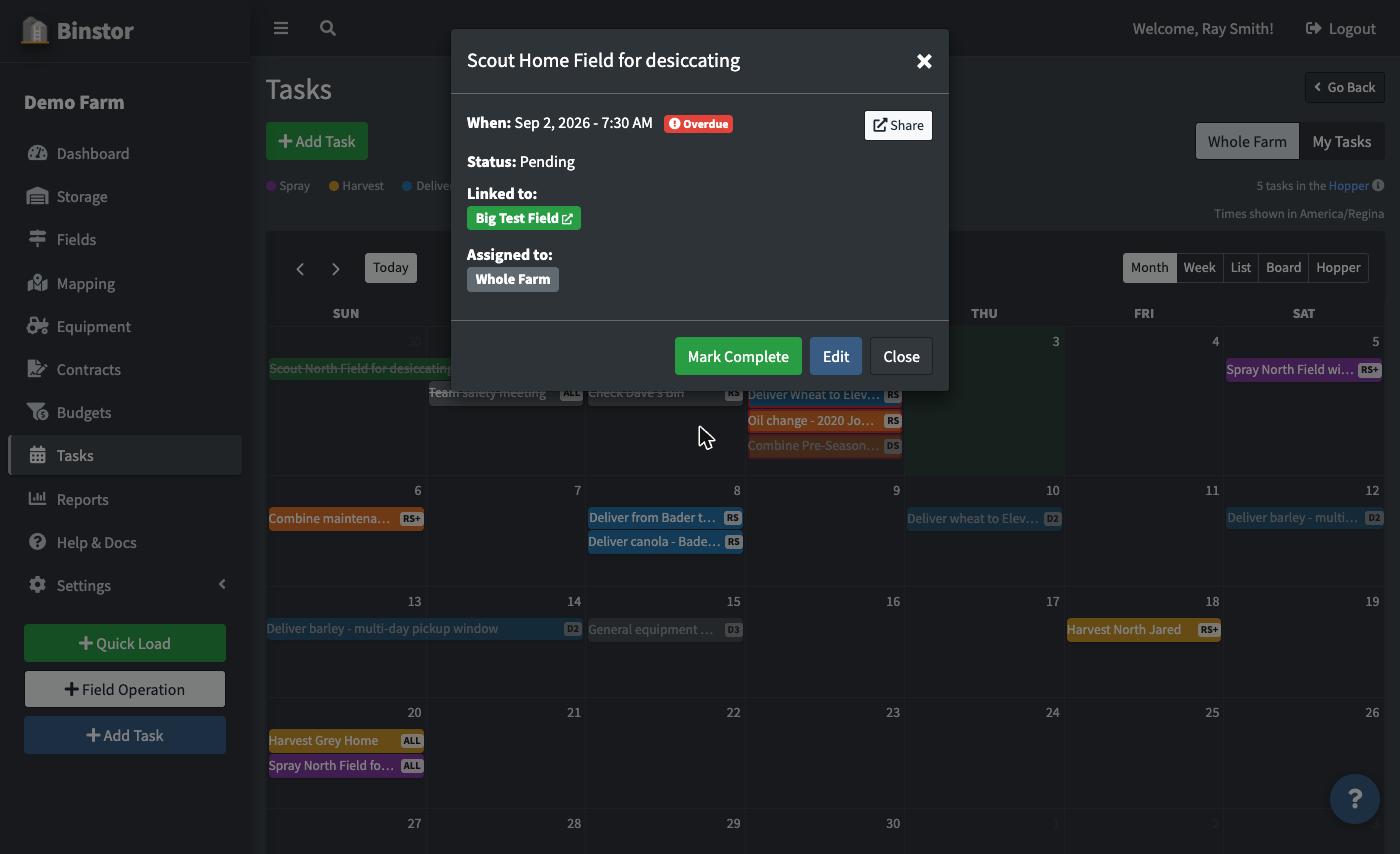Click the Field Operation button
1400x854 pixels.
pyautogui.click(x=125, y=689)
